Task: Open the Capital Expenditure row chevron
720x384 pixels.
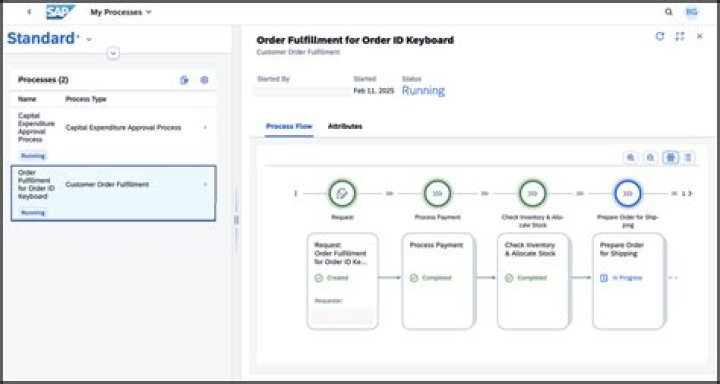Action: [205, 127]
